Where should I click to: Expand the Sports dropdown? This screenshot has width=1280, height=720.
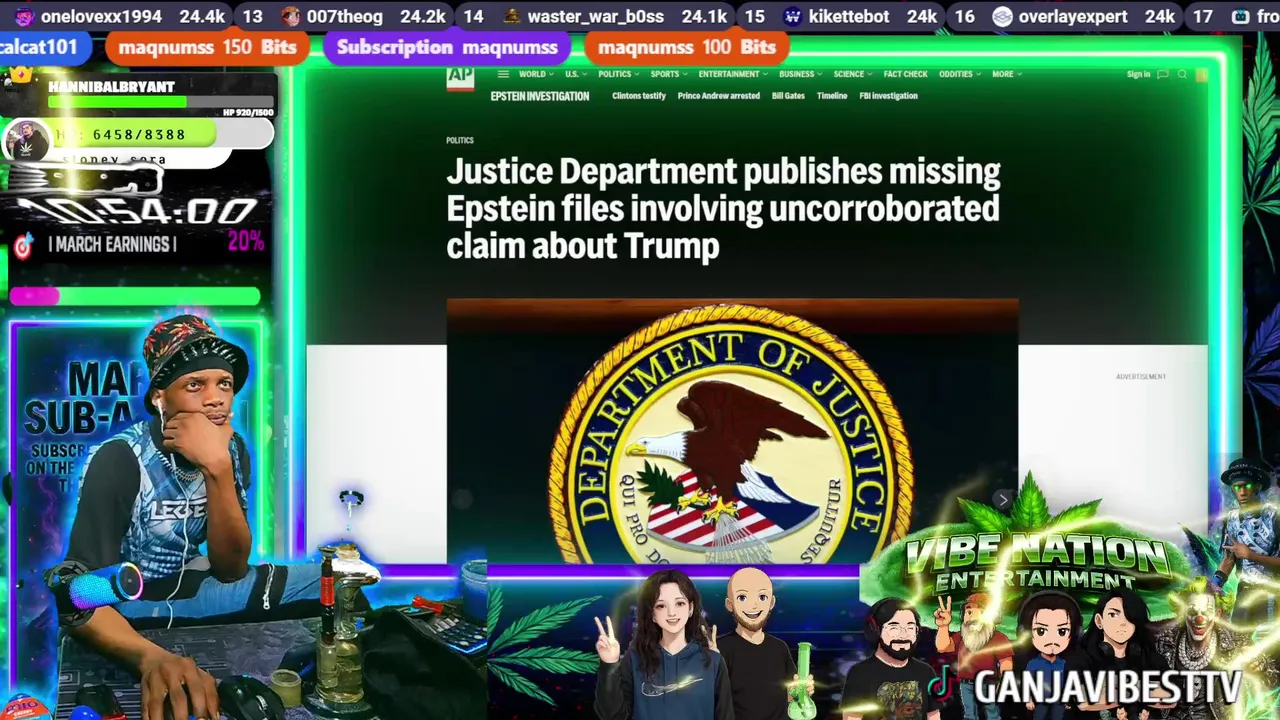(668, 74)
